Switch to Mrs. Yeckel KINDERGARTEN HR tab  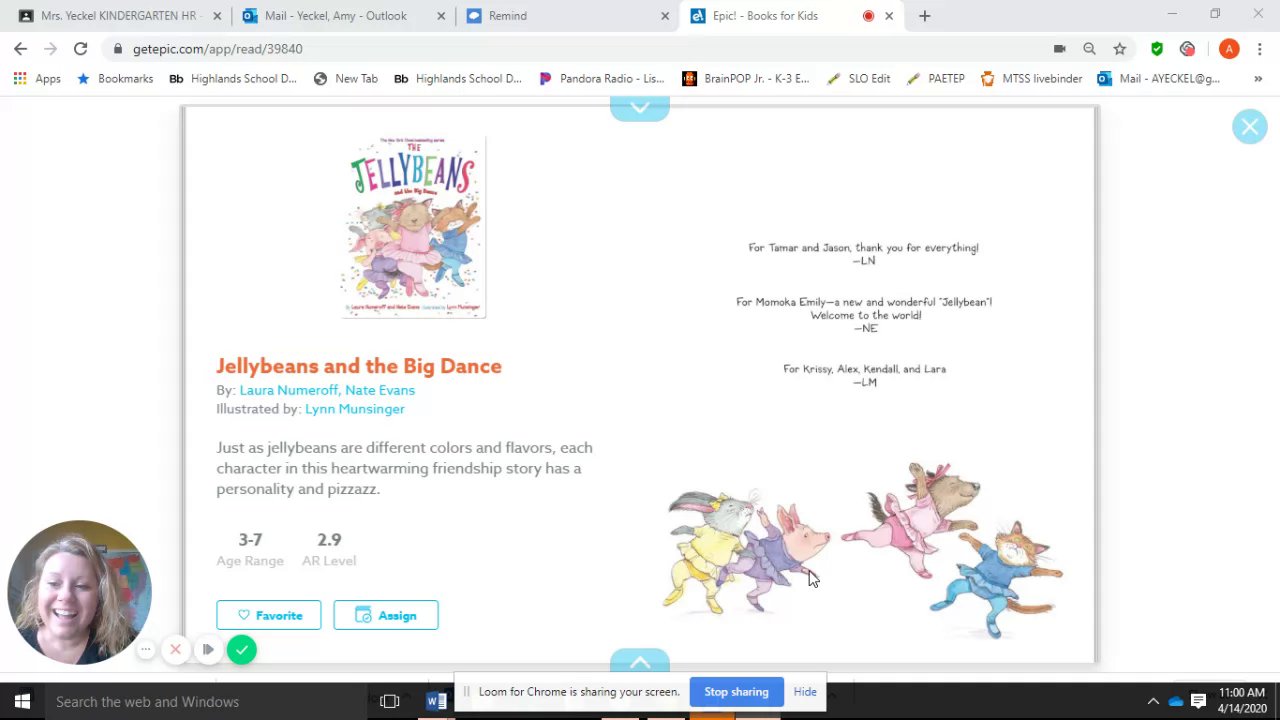click(118, 16)
